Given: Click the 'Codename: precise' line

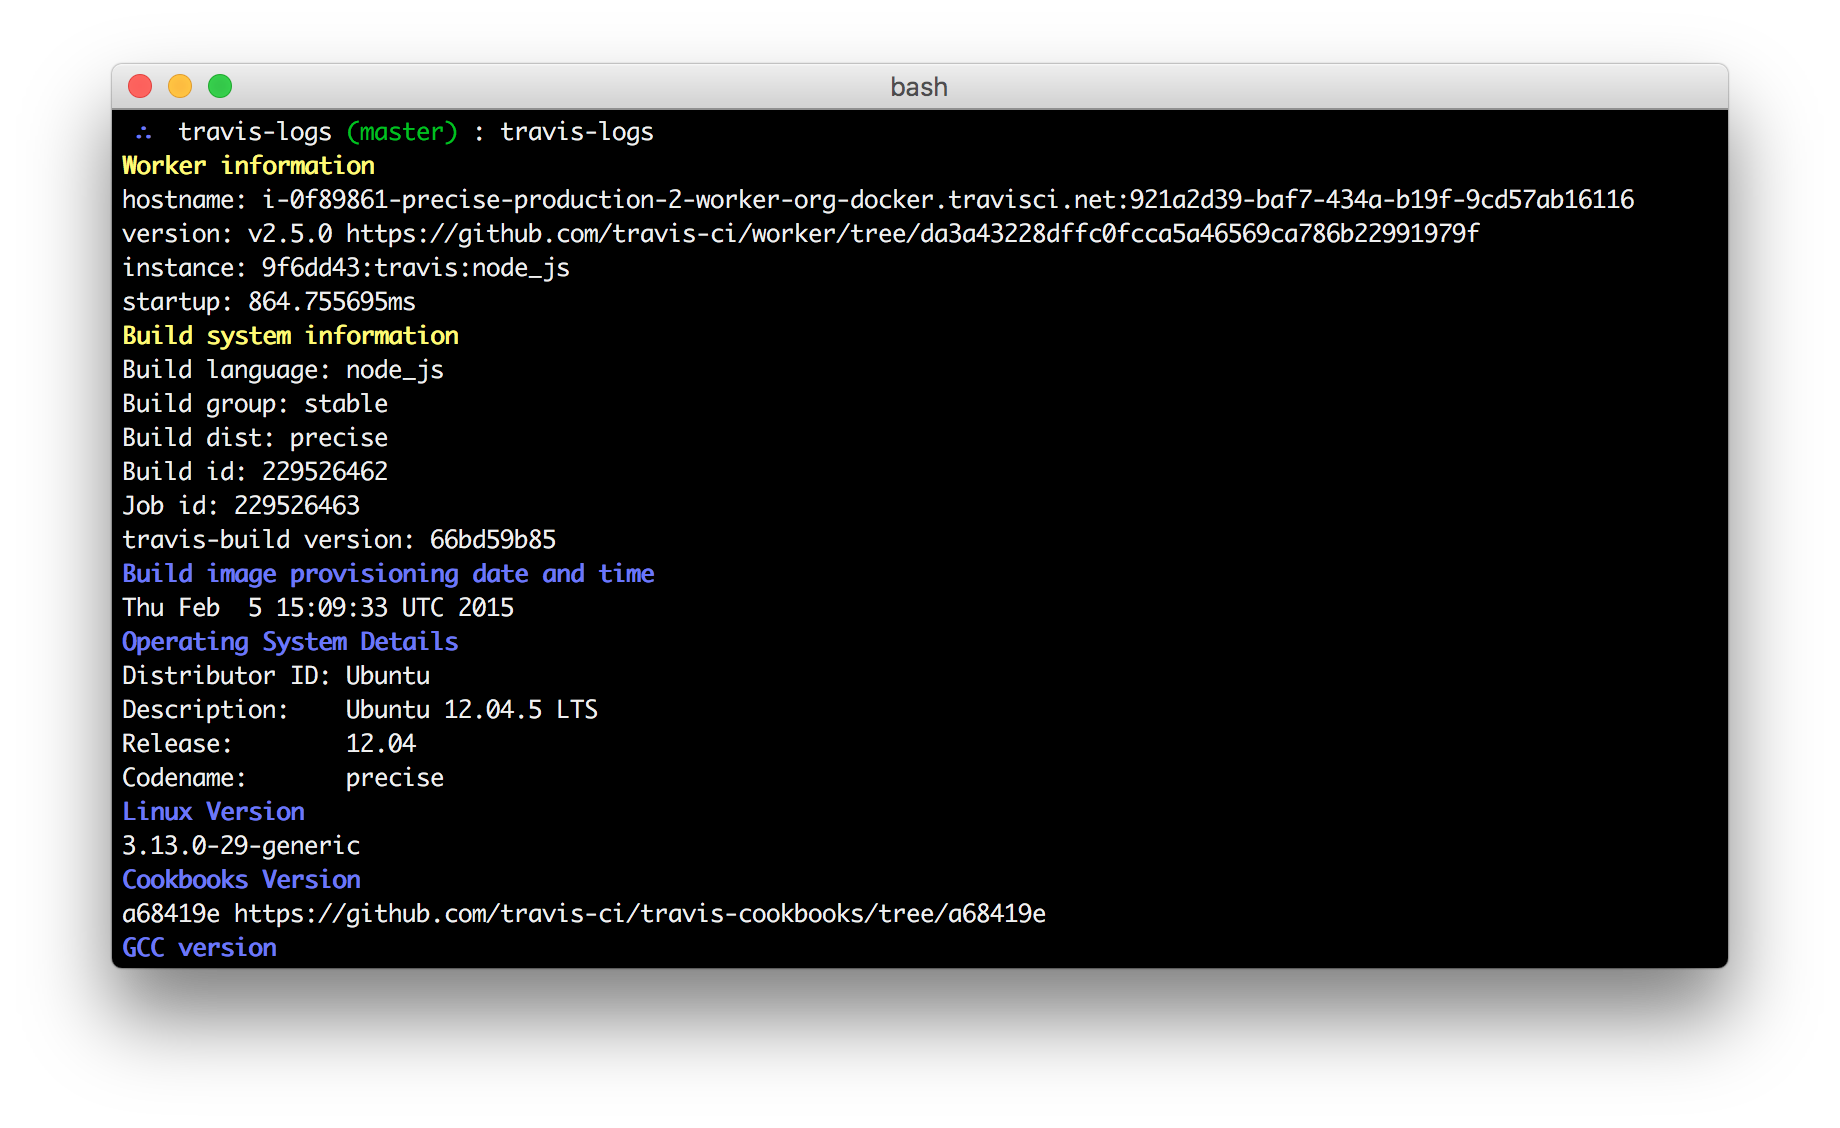Looking at the screenshot, I should (283, 778).
